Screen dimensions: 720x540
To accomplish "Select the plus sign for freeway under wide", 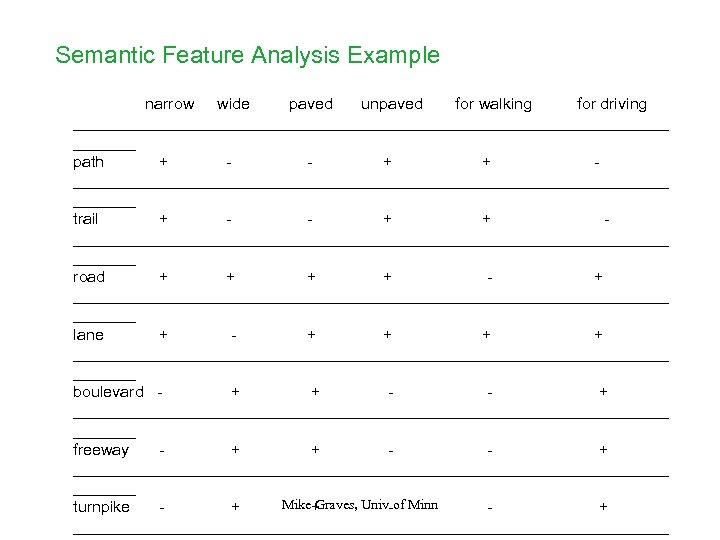I will pyautogui.click(x=235, y=449).
